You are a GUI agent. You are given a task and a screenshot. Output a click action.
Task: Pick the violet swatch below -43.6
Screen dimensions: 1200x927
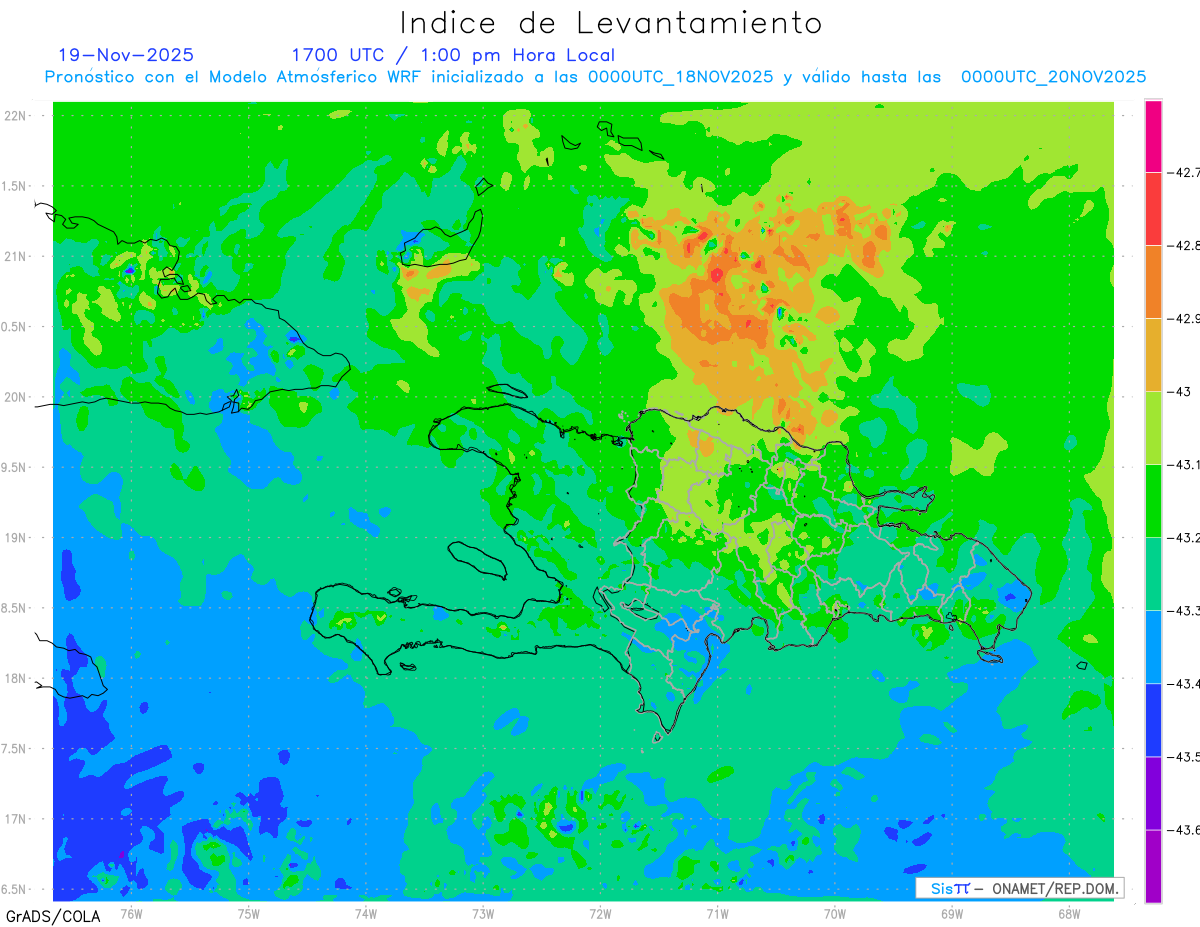tap(1153, 866)
